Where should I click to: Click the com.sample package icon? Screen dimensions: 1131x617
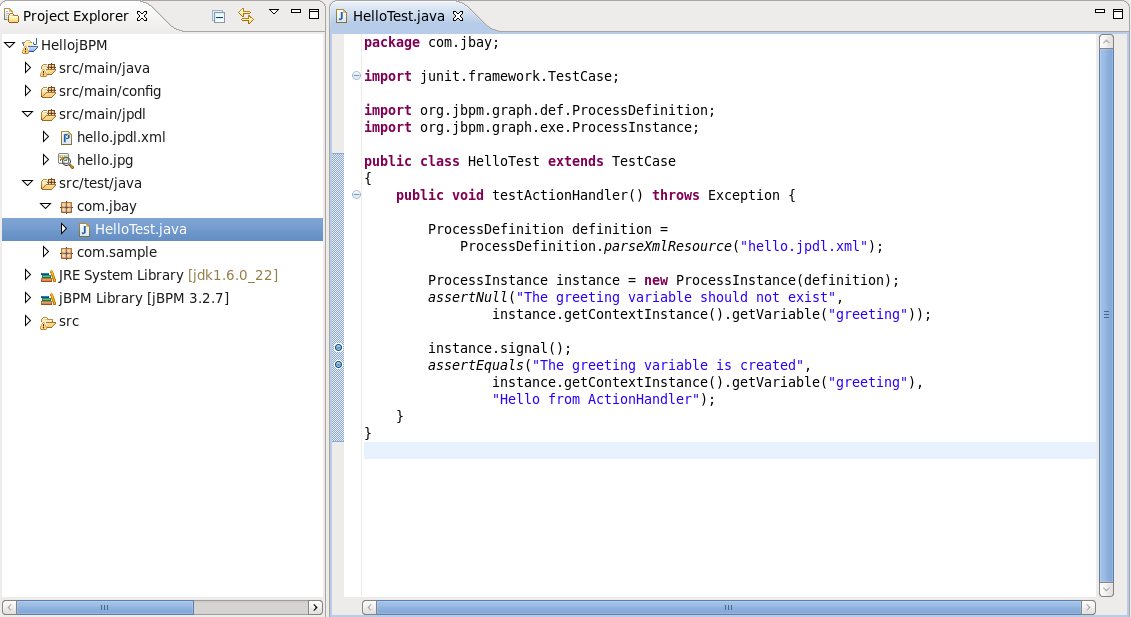(x=66, y=253)
